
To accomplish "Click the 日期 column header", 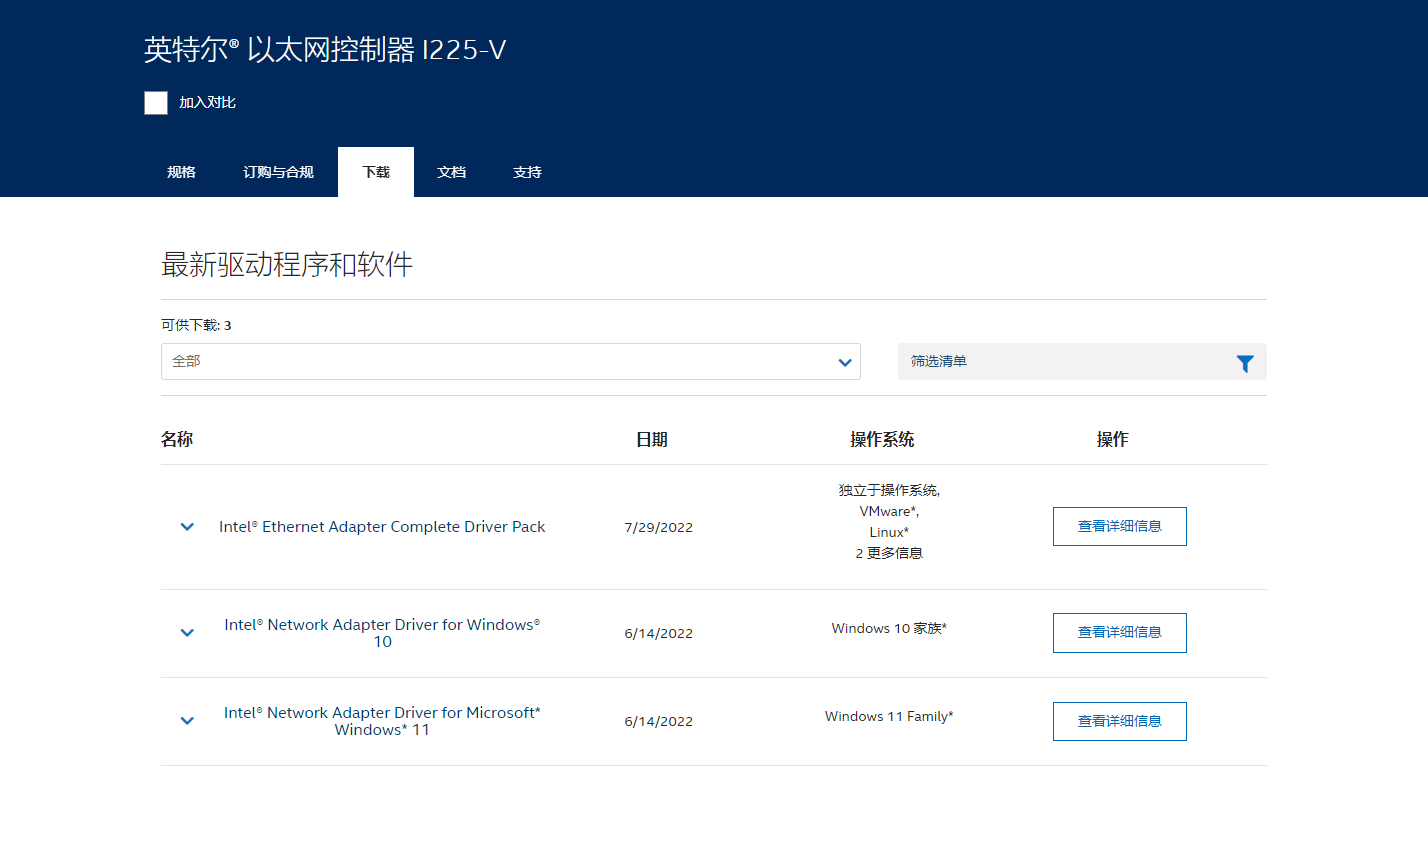I will (652, 439).
